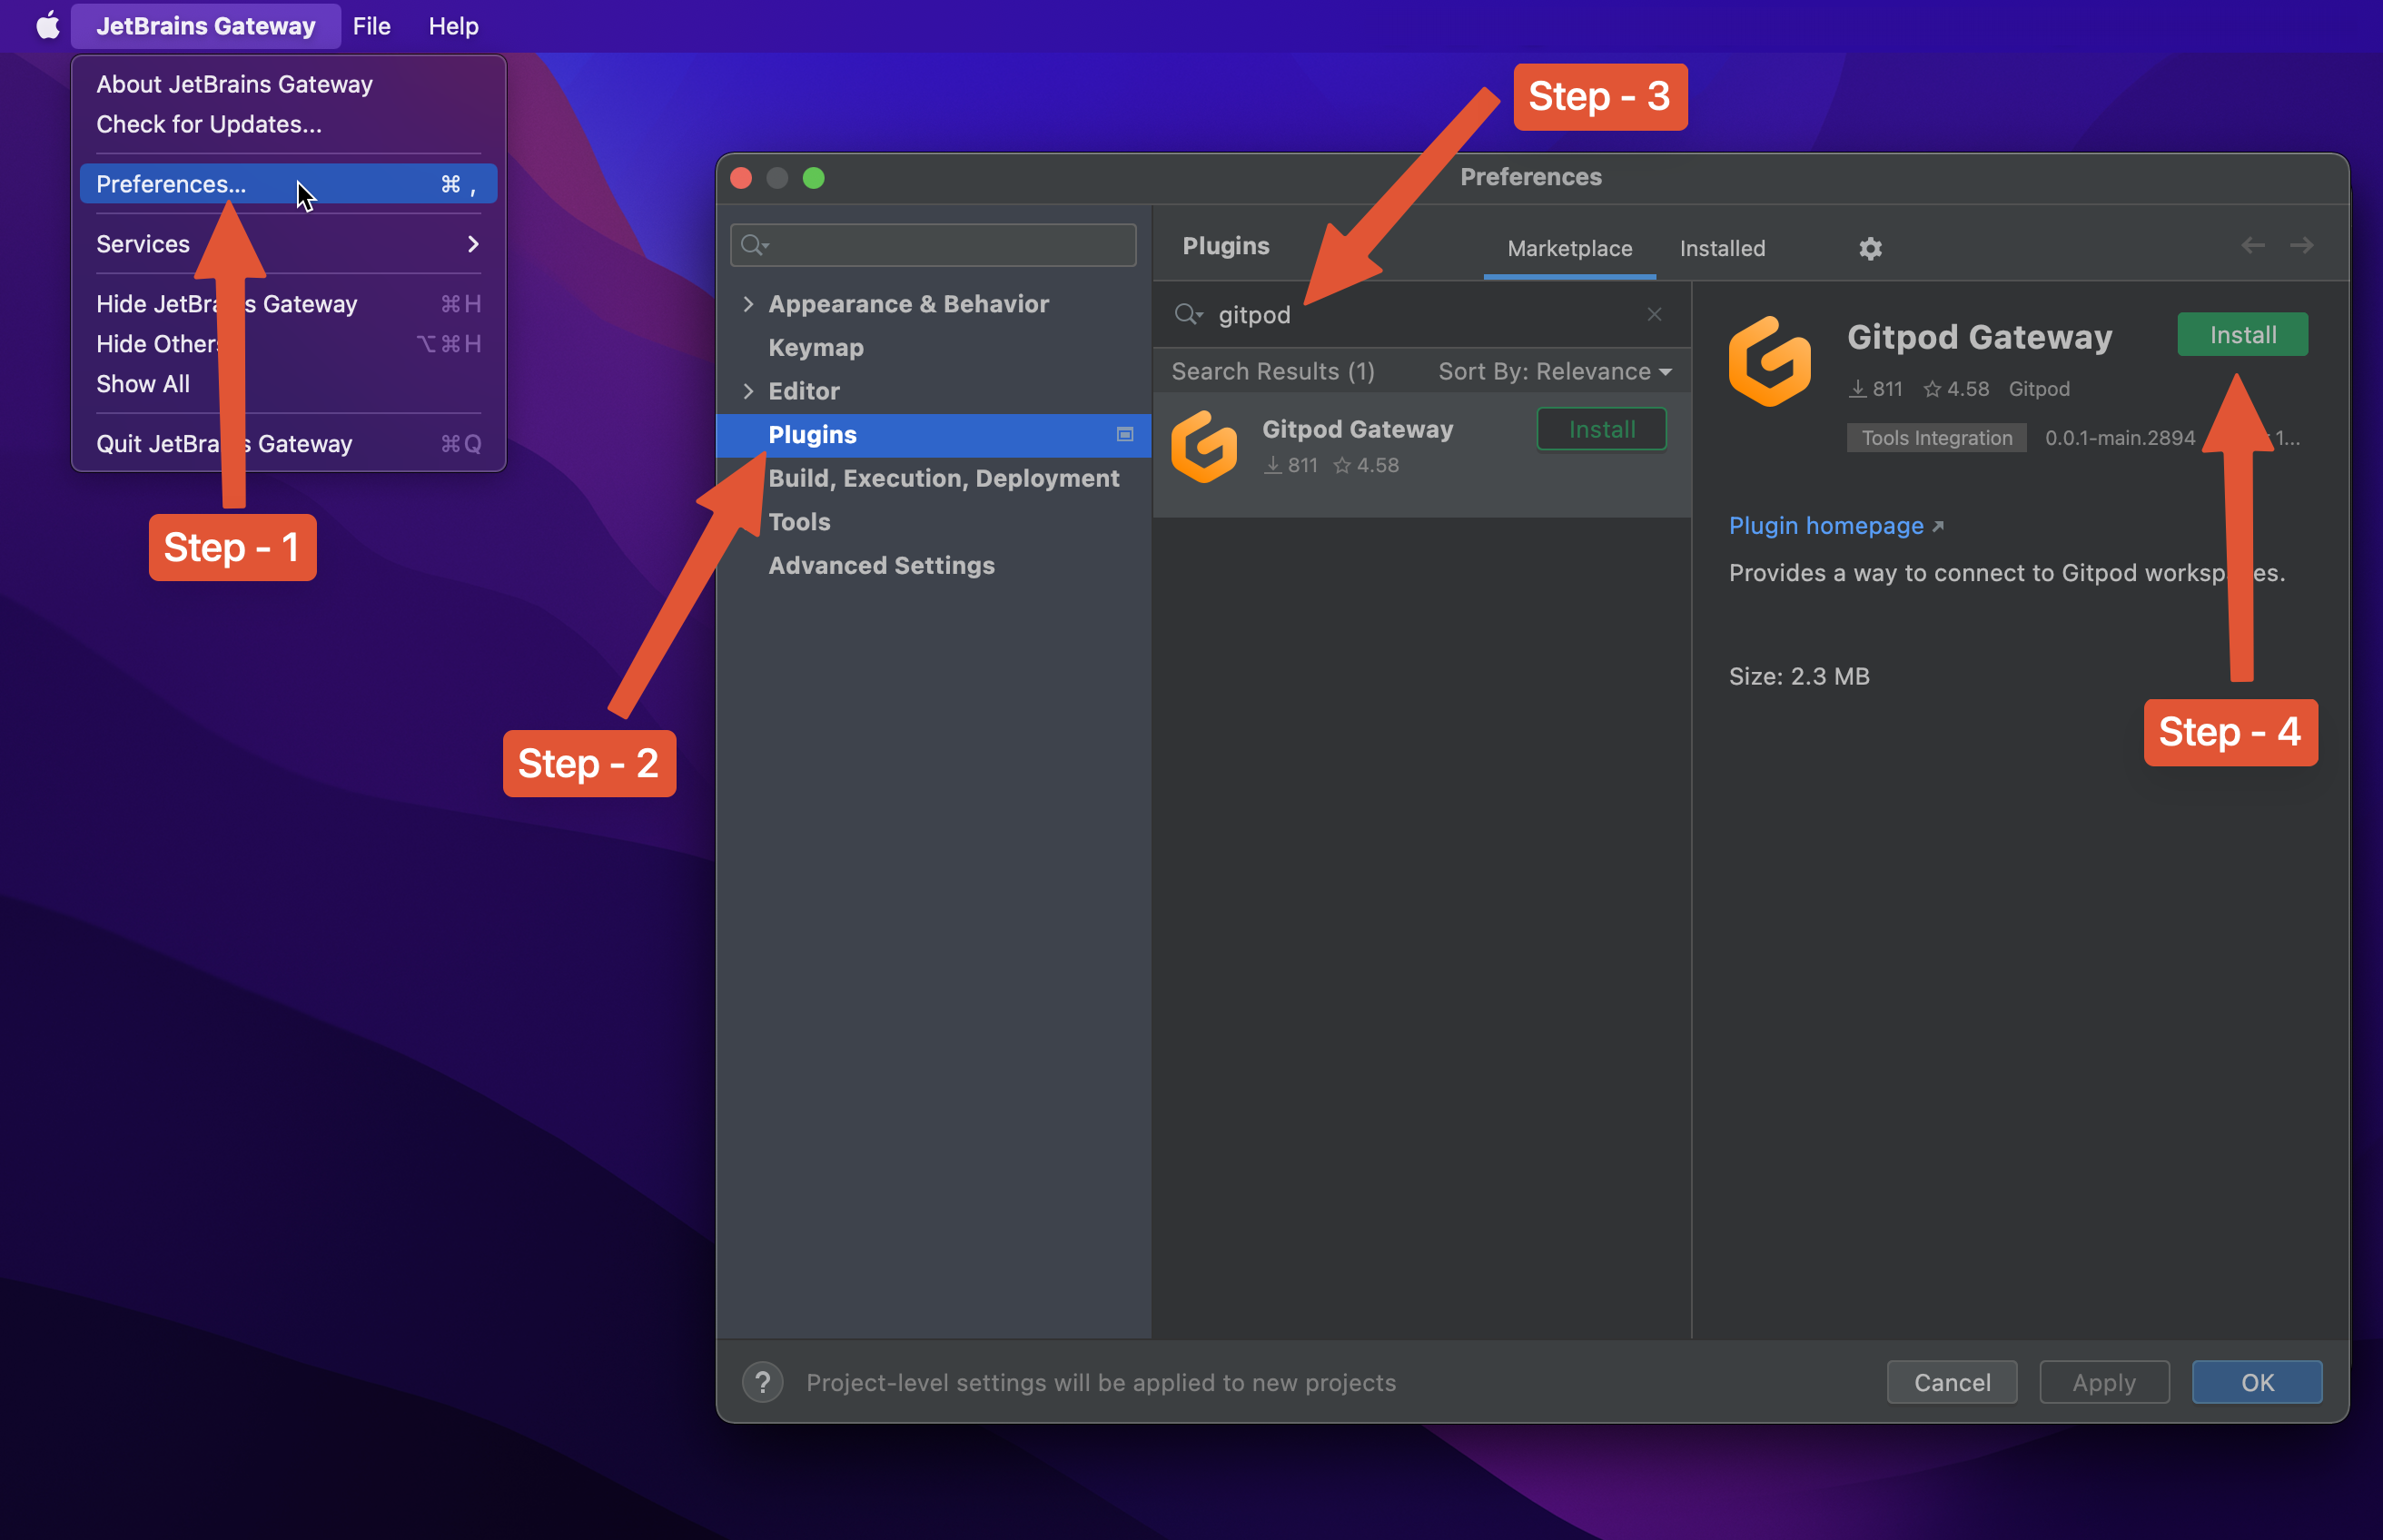Image resolution: width=2383 pixels, height=1540 pixels.
Task: Select Tools in the settings tree
Action: (932, 522)
